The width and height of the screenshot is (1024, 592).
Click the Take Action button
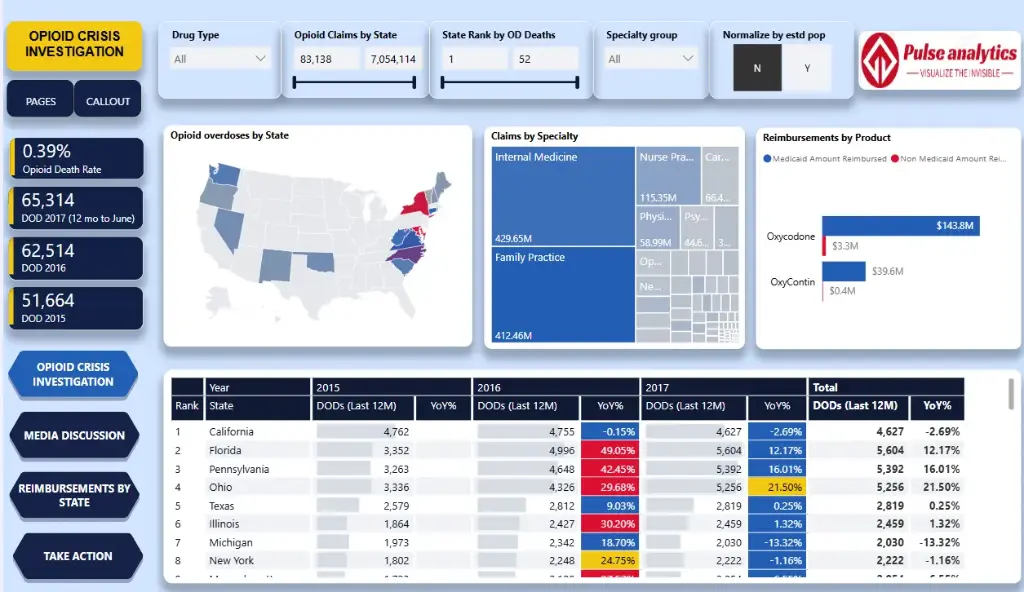point(77,556)
